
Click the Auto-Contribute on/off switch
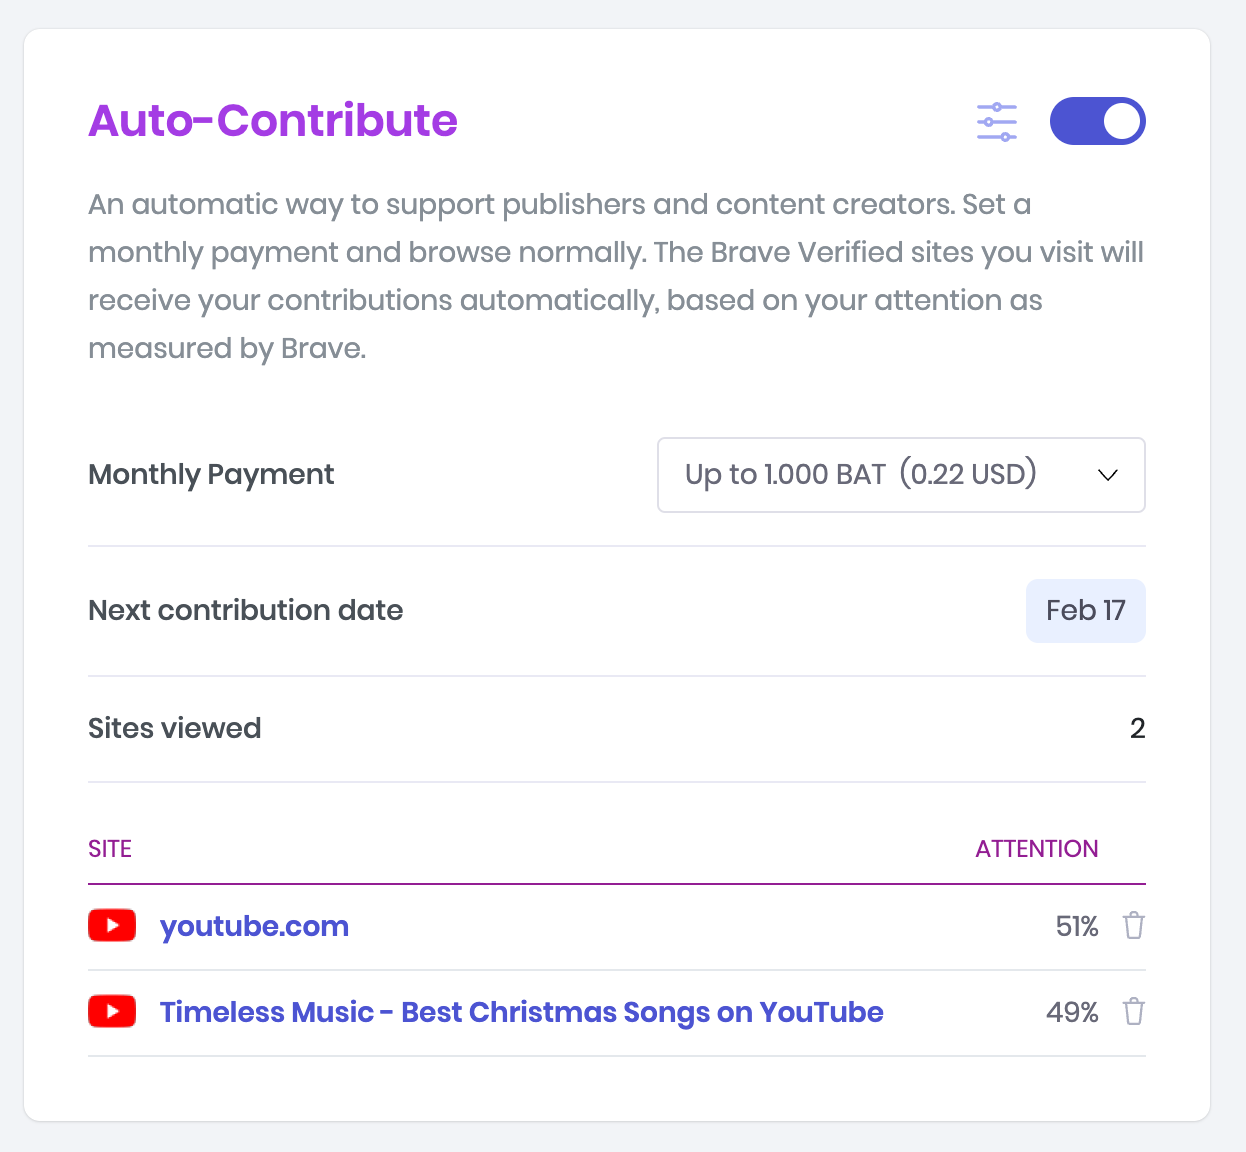pyautogui.click(x=1097, y=121)
